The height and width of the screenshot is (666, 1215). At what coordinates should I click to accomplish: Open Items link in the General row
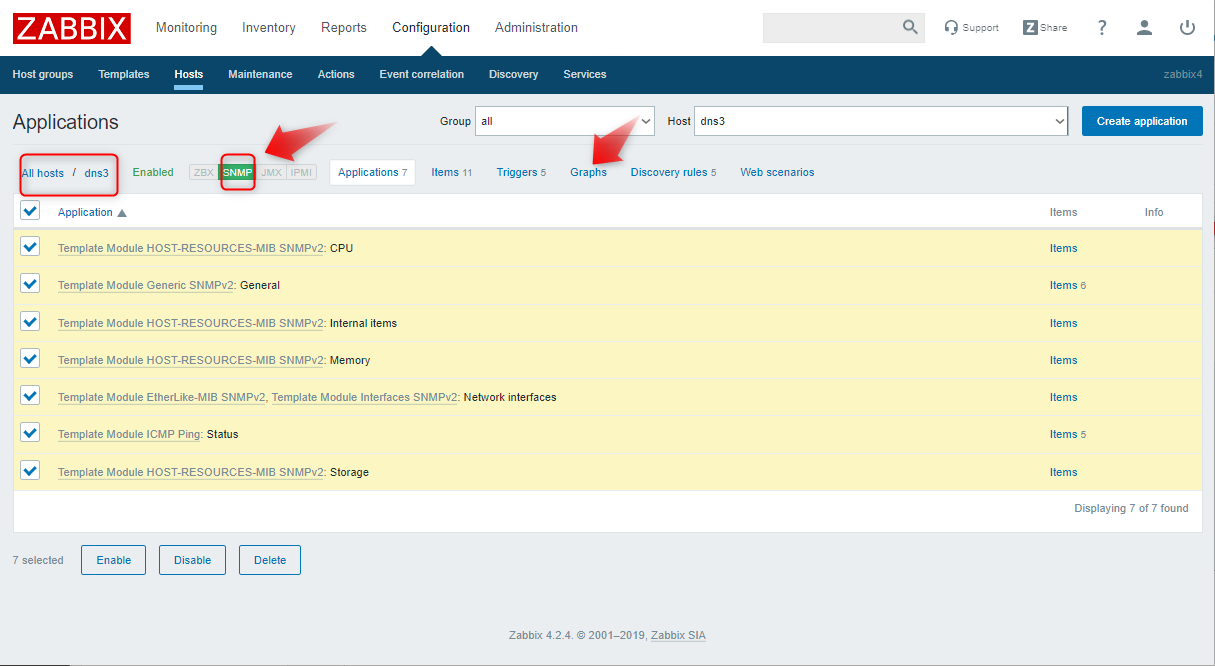(x=1063, y=285)
